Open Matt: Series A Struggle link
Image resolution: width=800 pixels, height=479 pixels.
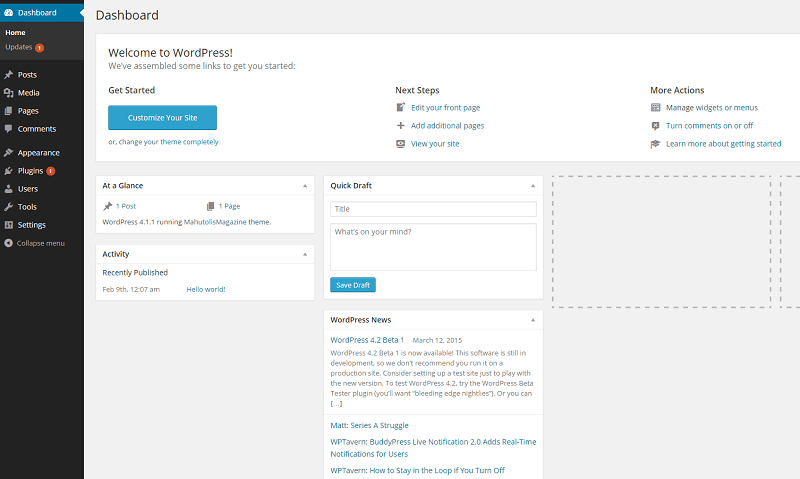pyautogui.click(x=369, y=425)
